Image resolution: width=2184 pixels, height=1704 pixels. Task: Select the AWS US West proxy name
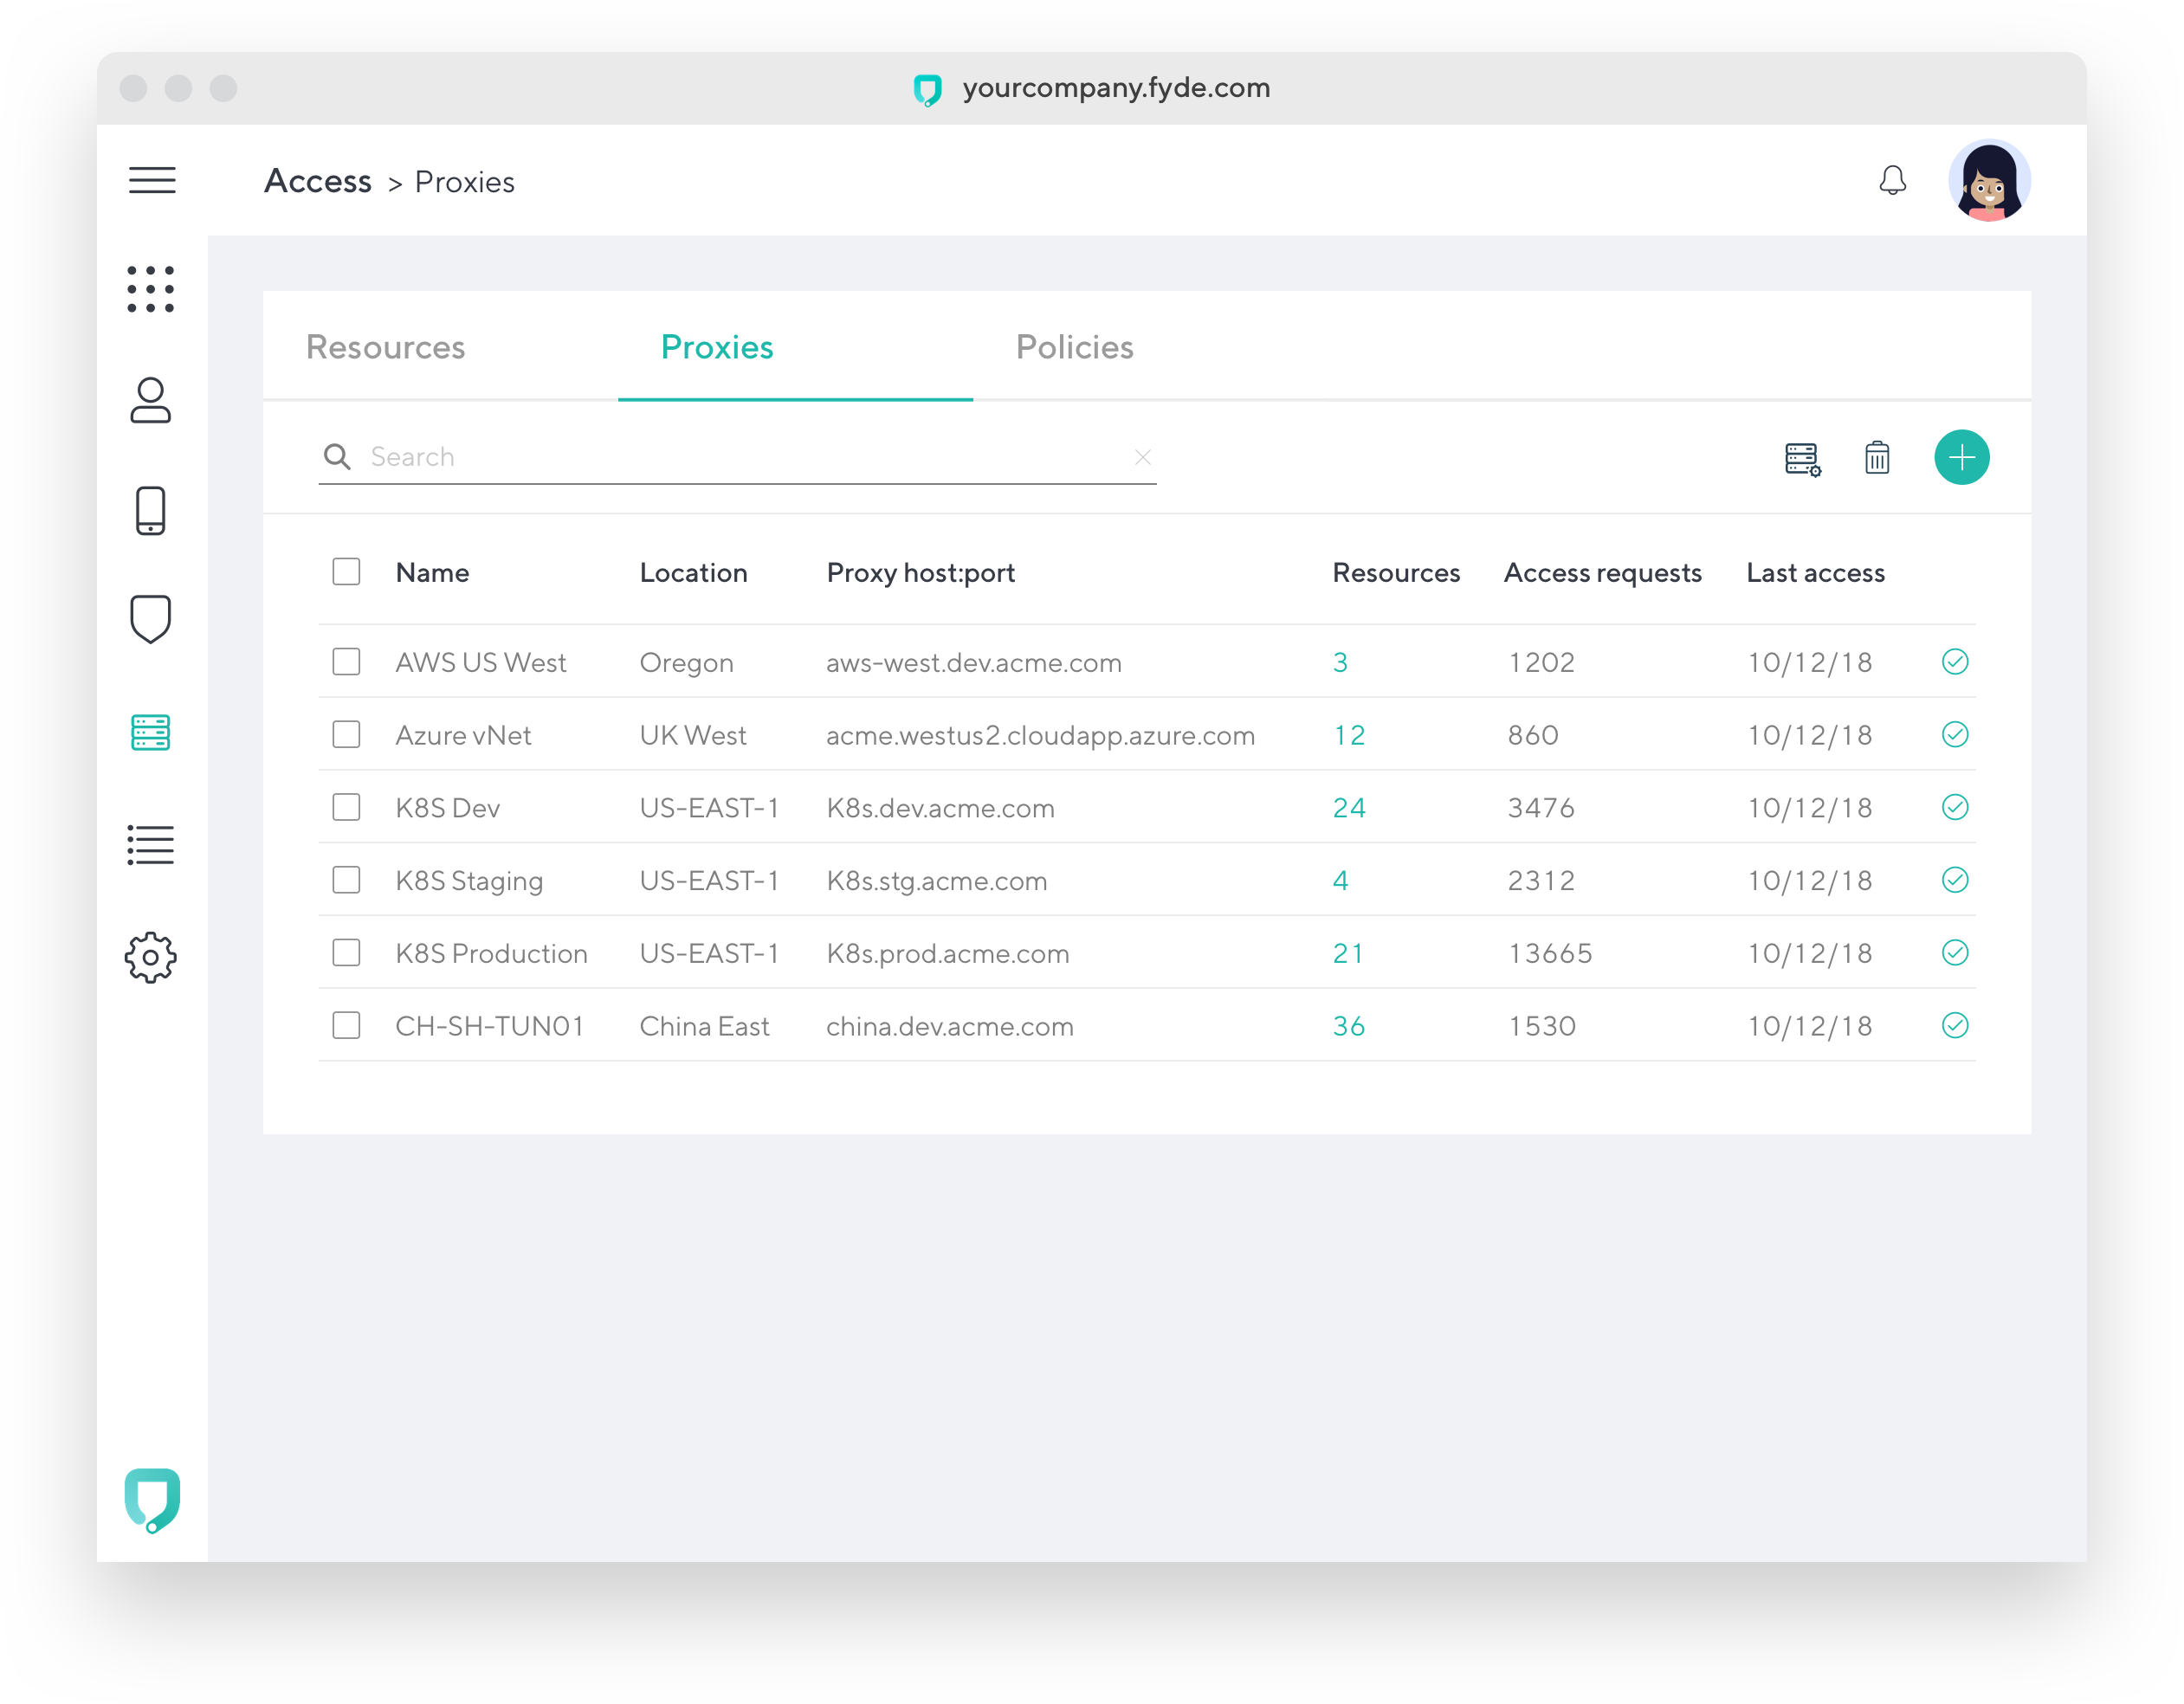pos(480,663)
